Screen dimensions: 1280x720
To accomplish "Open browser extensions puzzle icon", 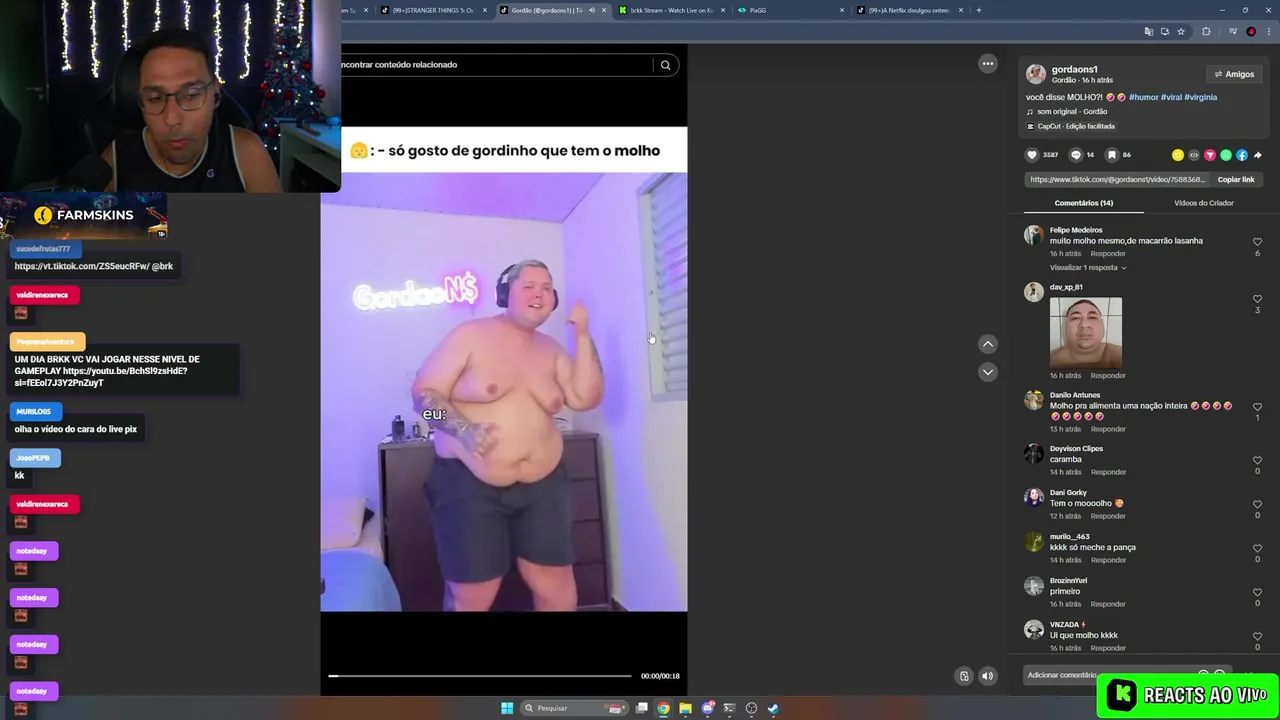I will tap(1206, 32).
